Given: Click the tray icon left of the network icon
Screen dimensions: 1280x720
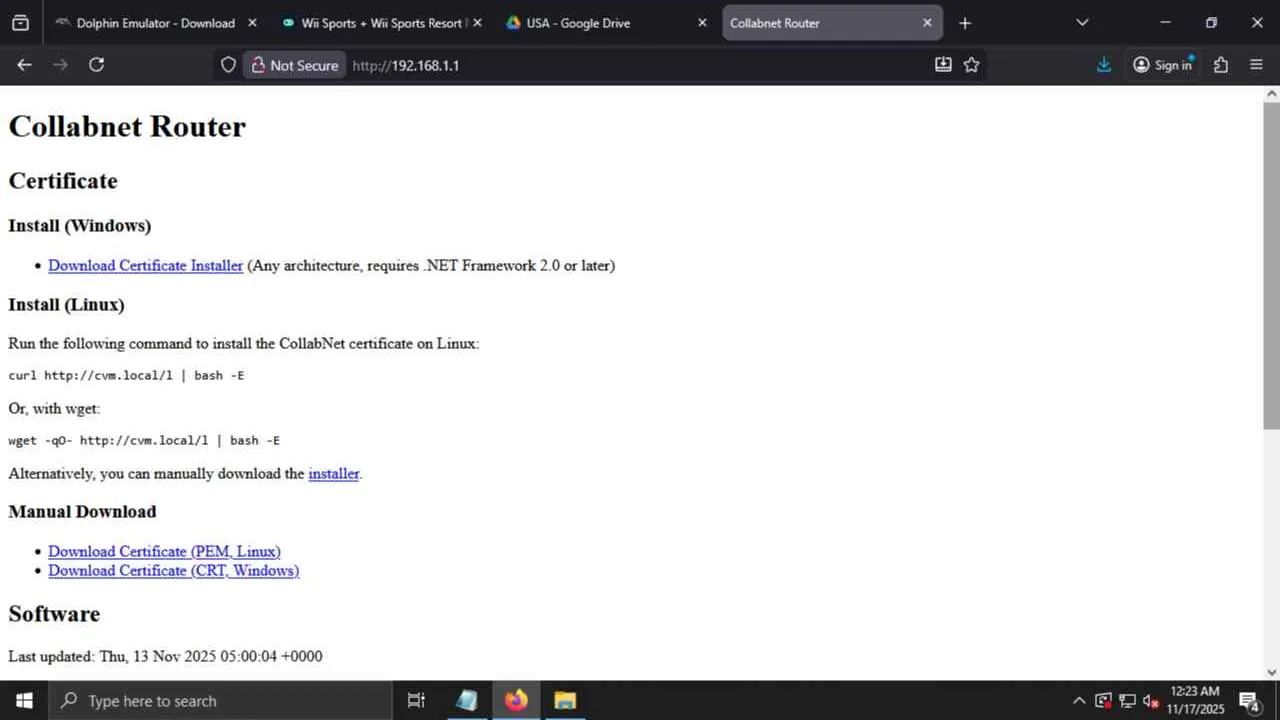Looking at the screenshot, I should (x=1103, y=700).
